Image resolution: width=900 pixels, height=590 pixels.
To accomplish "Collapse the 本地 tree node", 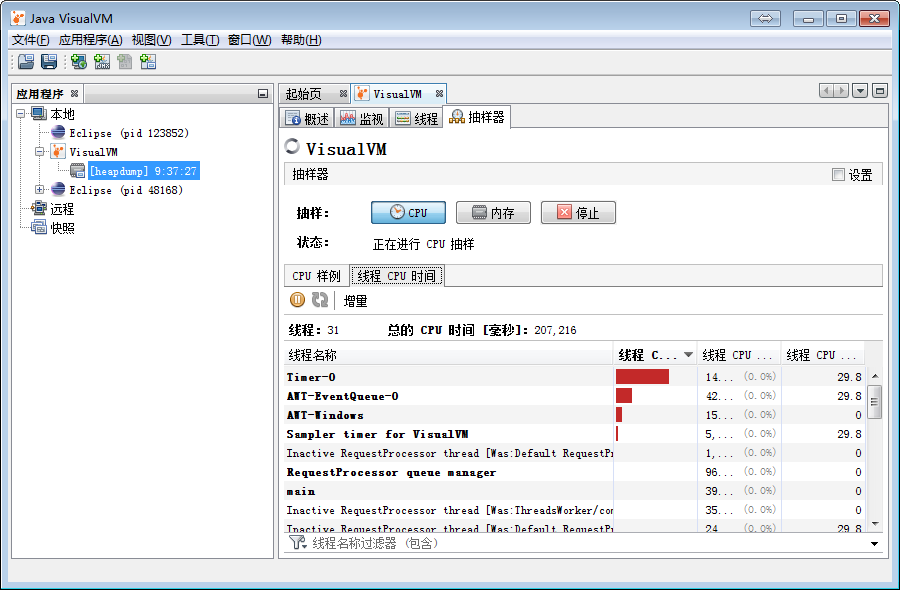I will 21,114.
